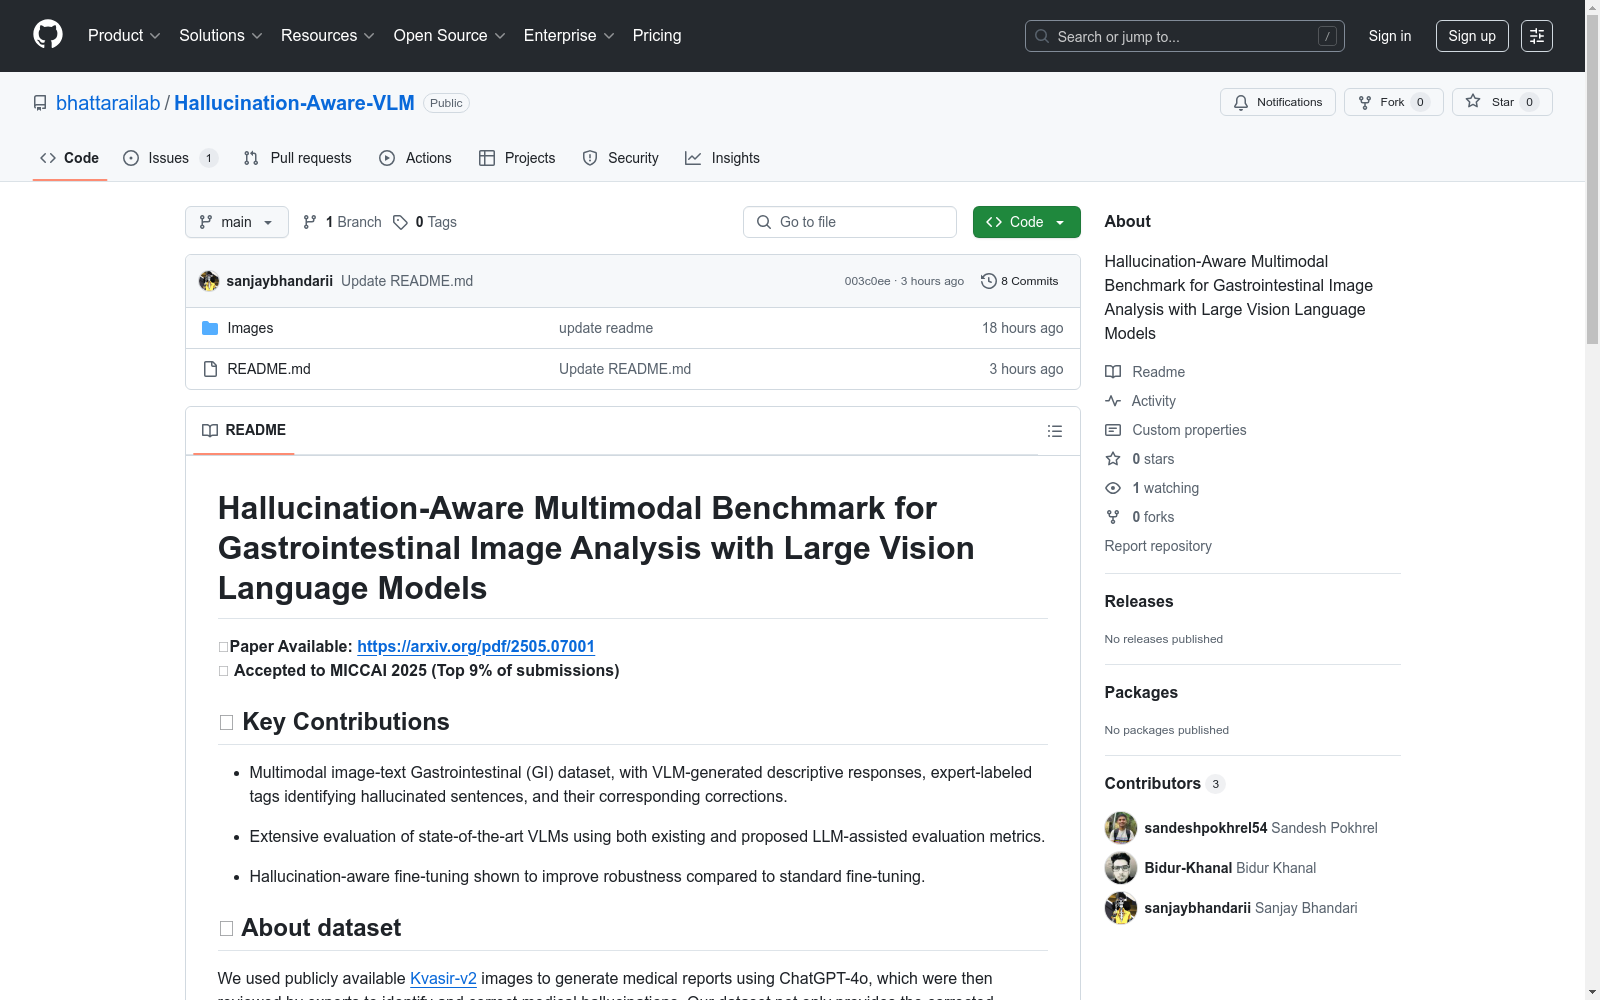Click the Images folder icon
Image resolution: width=1600 pixels, height=1000 pixels.
coord(210,328)
